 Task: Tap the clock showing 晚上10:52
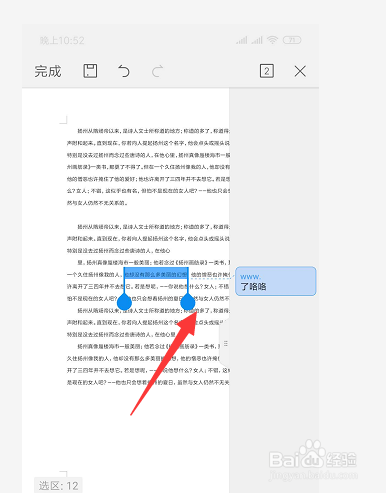pos(62,41)
